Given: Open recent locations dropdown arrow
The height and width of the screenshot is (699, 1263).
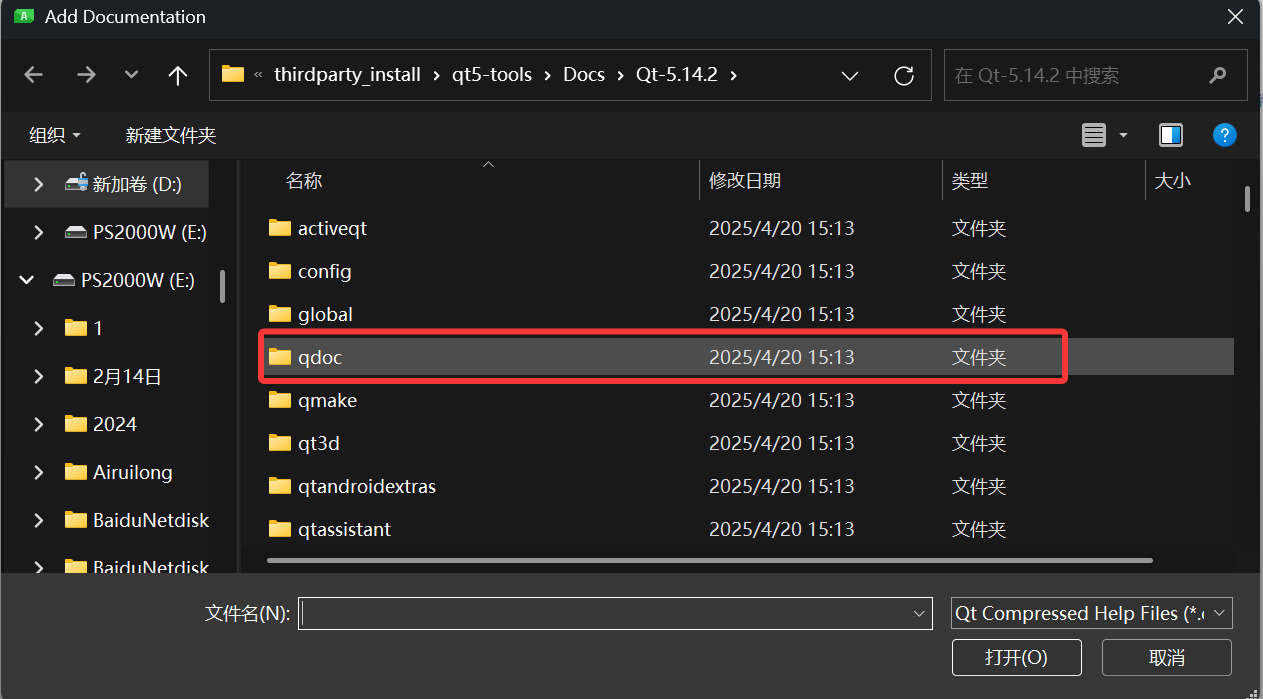Looking at the screenshot, I should [131, 75].
